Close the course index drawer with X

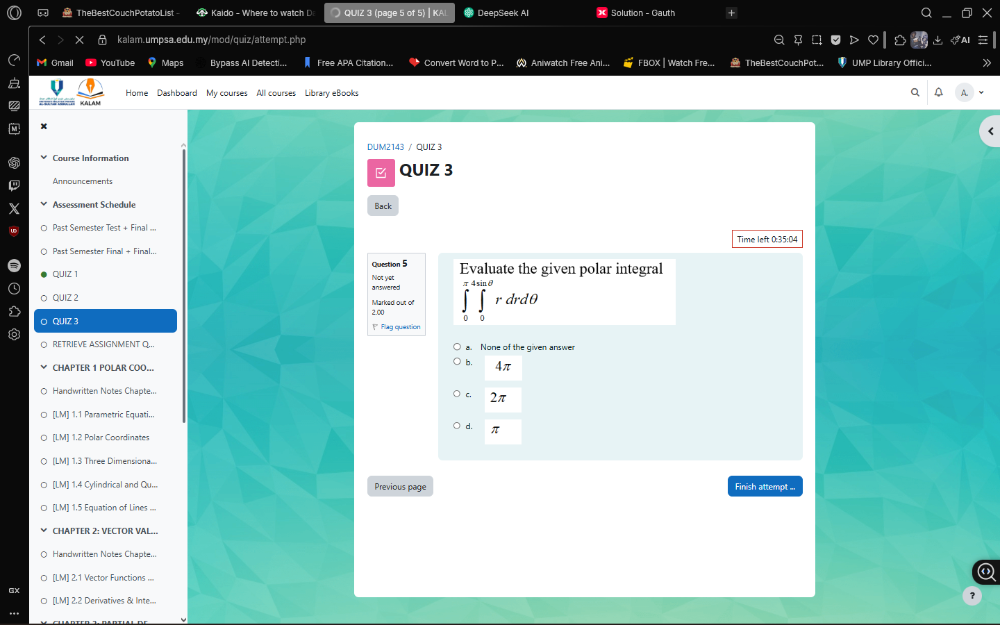pos(44,127)
